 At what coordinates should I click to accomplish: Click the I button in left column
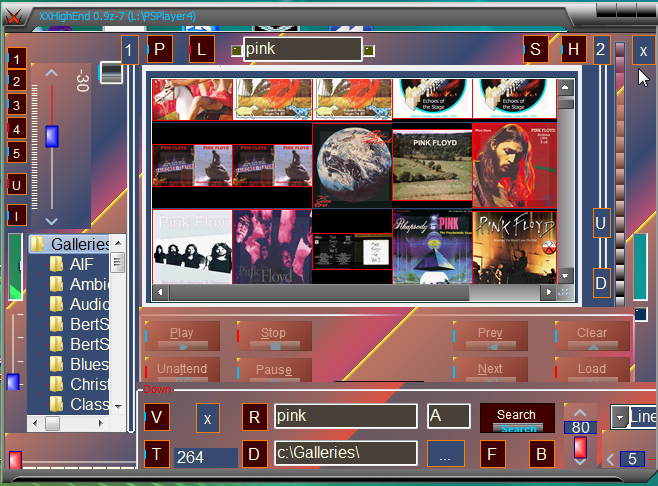(x=17, y=216)
